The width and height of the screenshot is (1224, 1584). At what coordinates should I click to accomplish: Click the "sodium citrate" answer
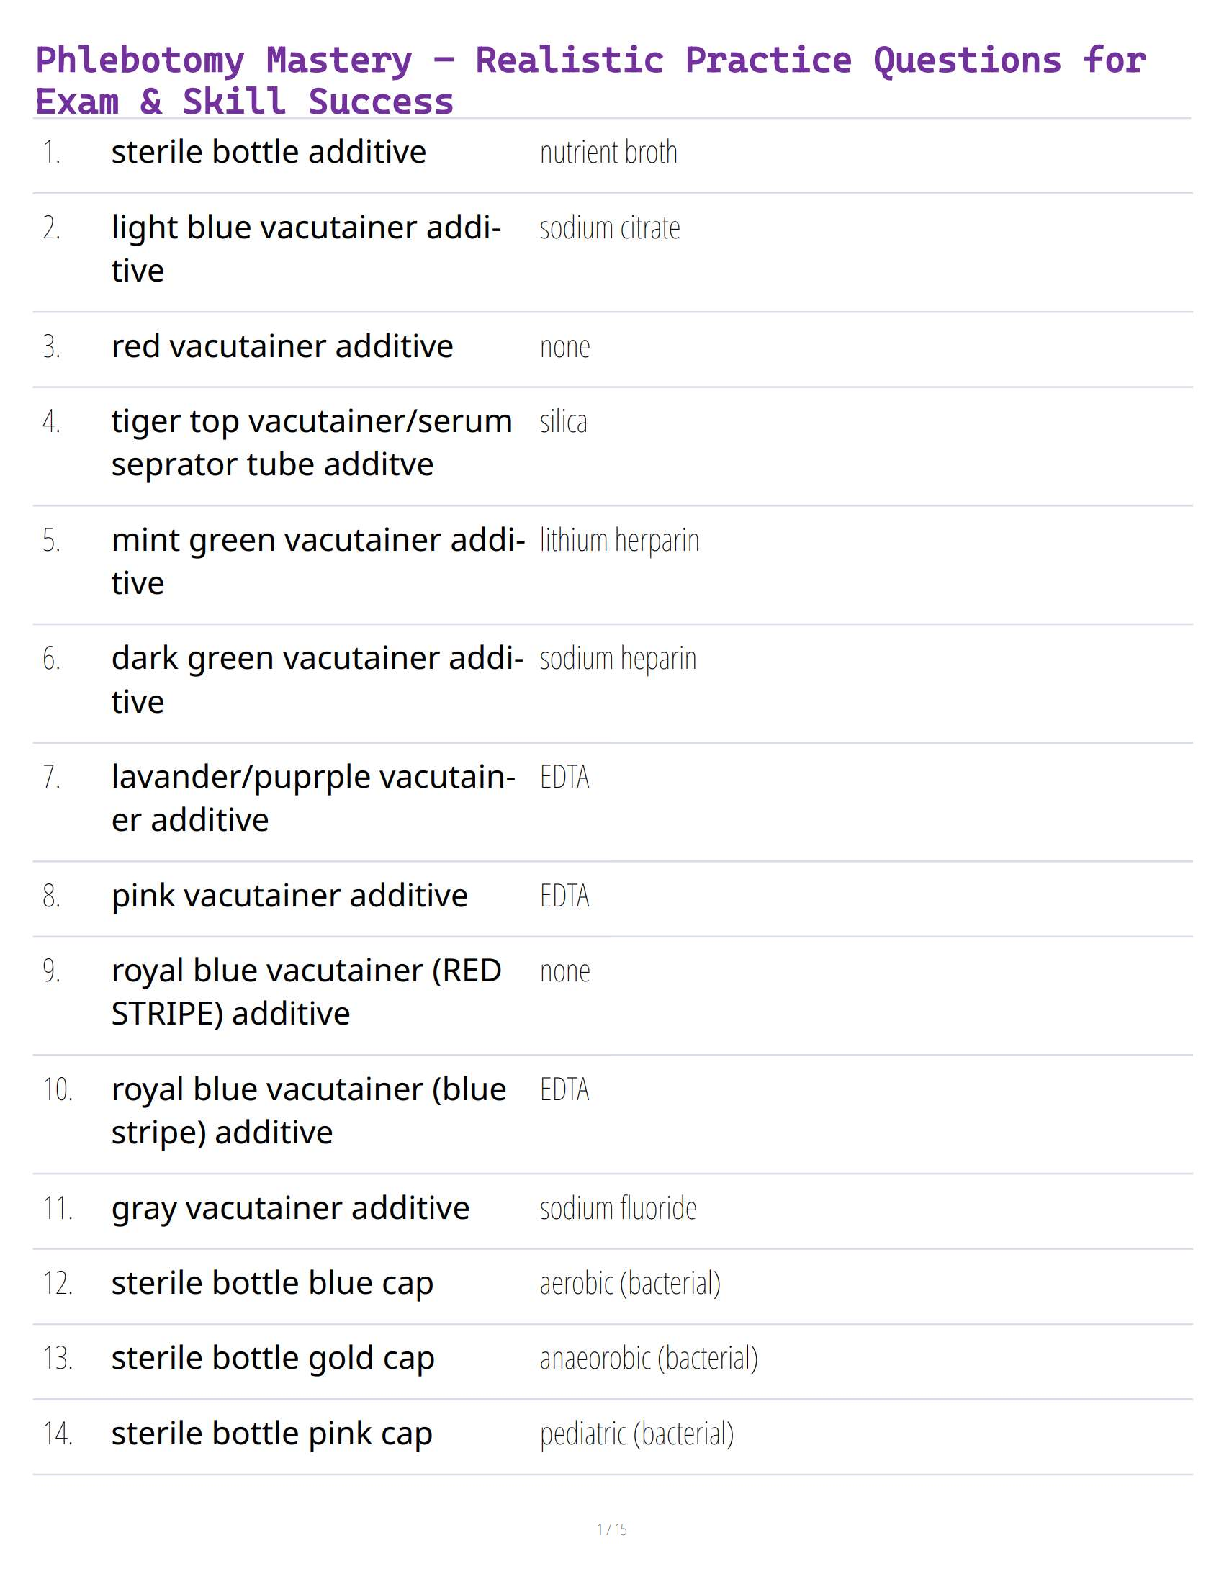[x=609, y=229]
